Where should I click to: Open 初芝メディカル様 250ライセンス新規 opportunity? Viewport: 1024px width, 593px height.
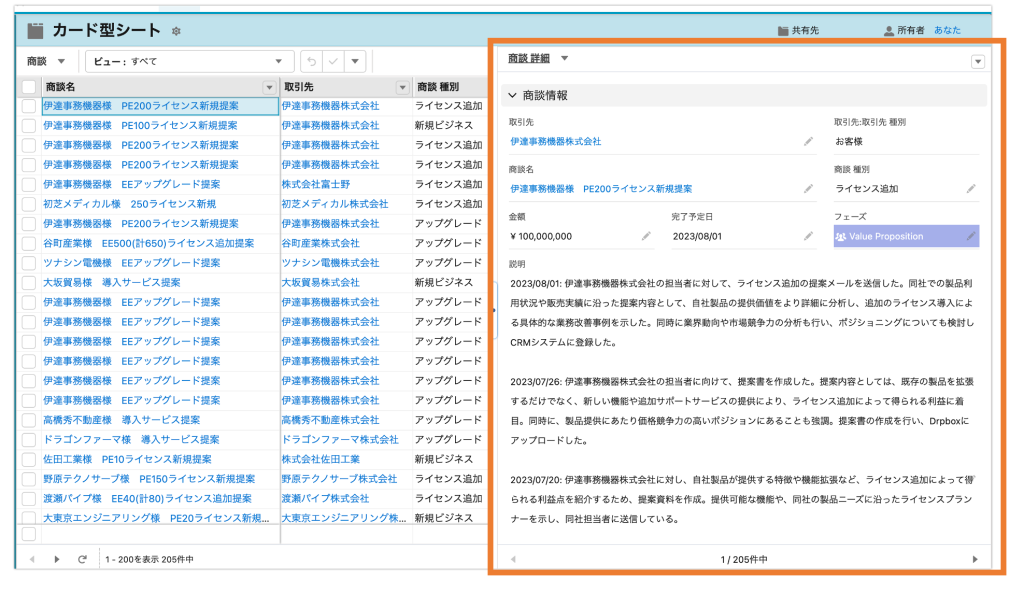pyautogui.click(x=129, y=204)
